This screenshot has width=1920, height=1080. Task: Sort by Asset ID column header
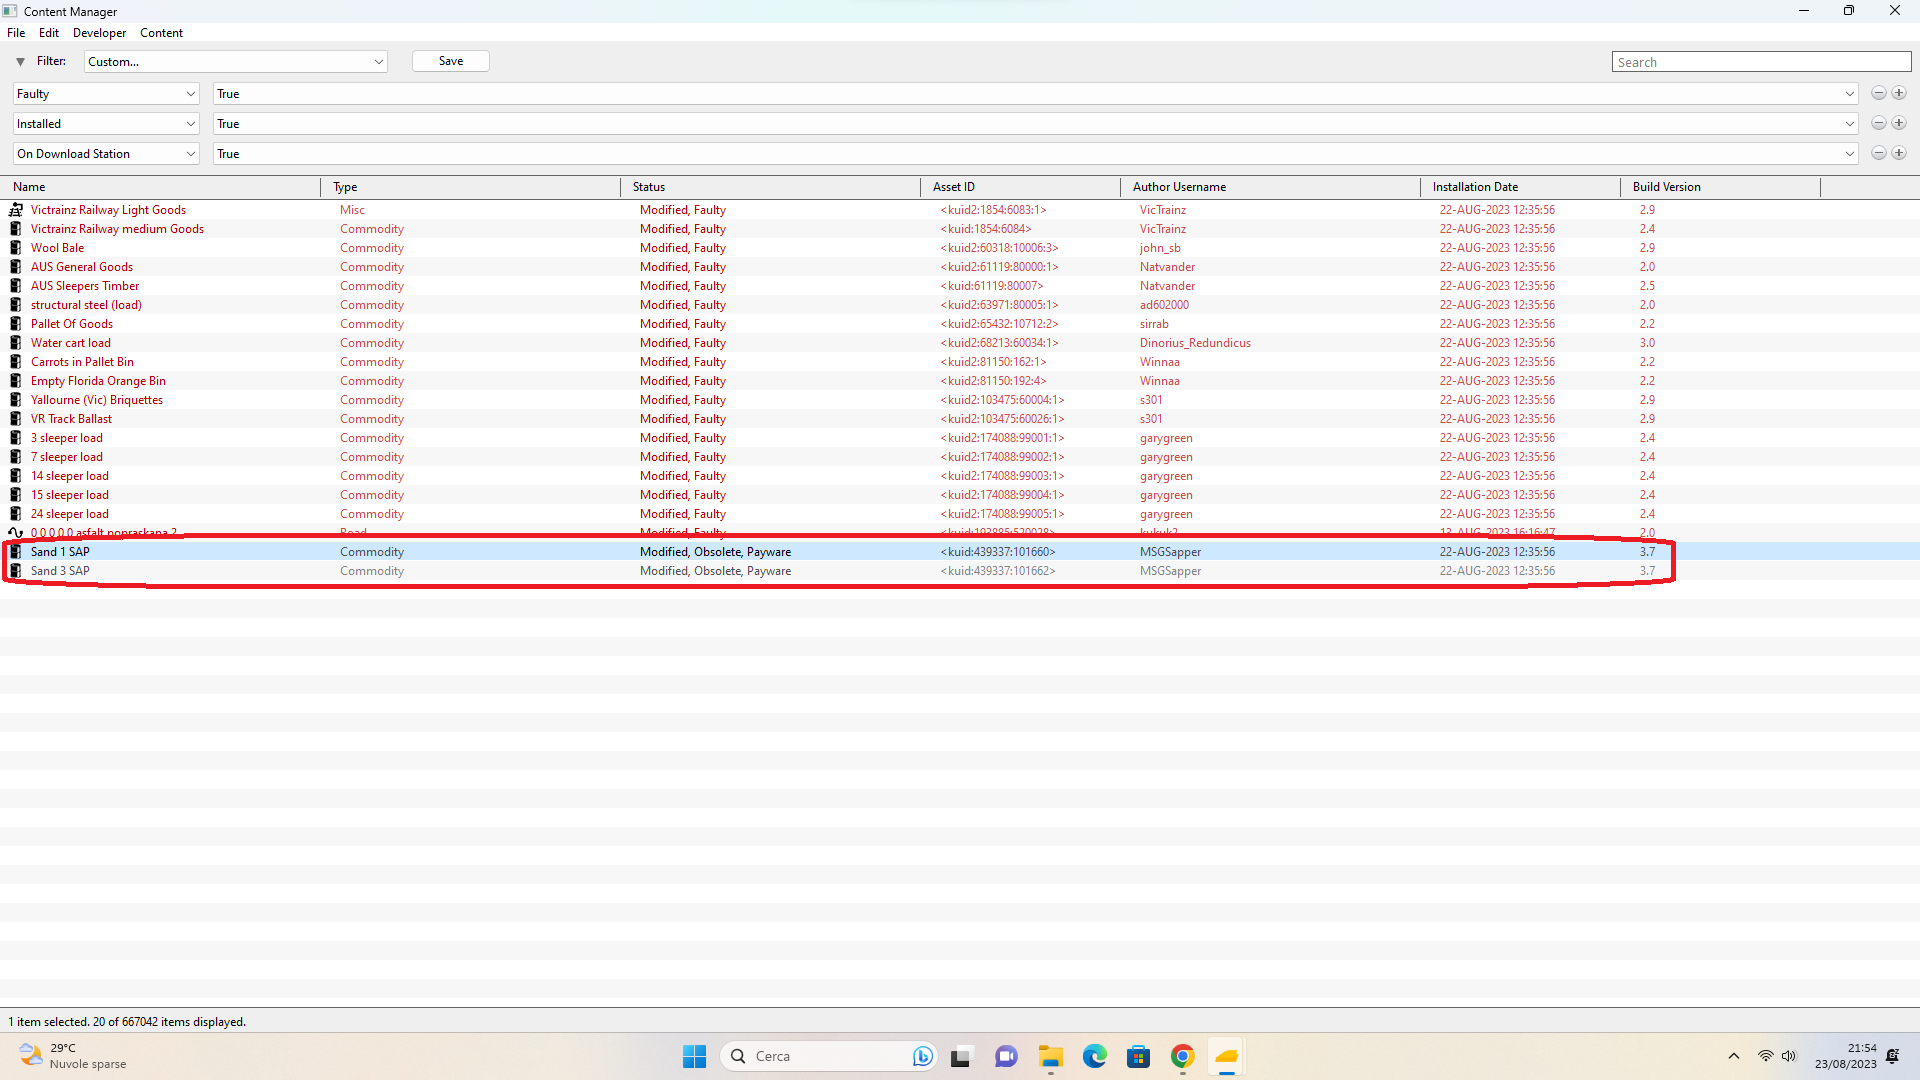click(1020, 187)
